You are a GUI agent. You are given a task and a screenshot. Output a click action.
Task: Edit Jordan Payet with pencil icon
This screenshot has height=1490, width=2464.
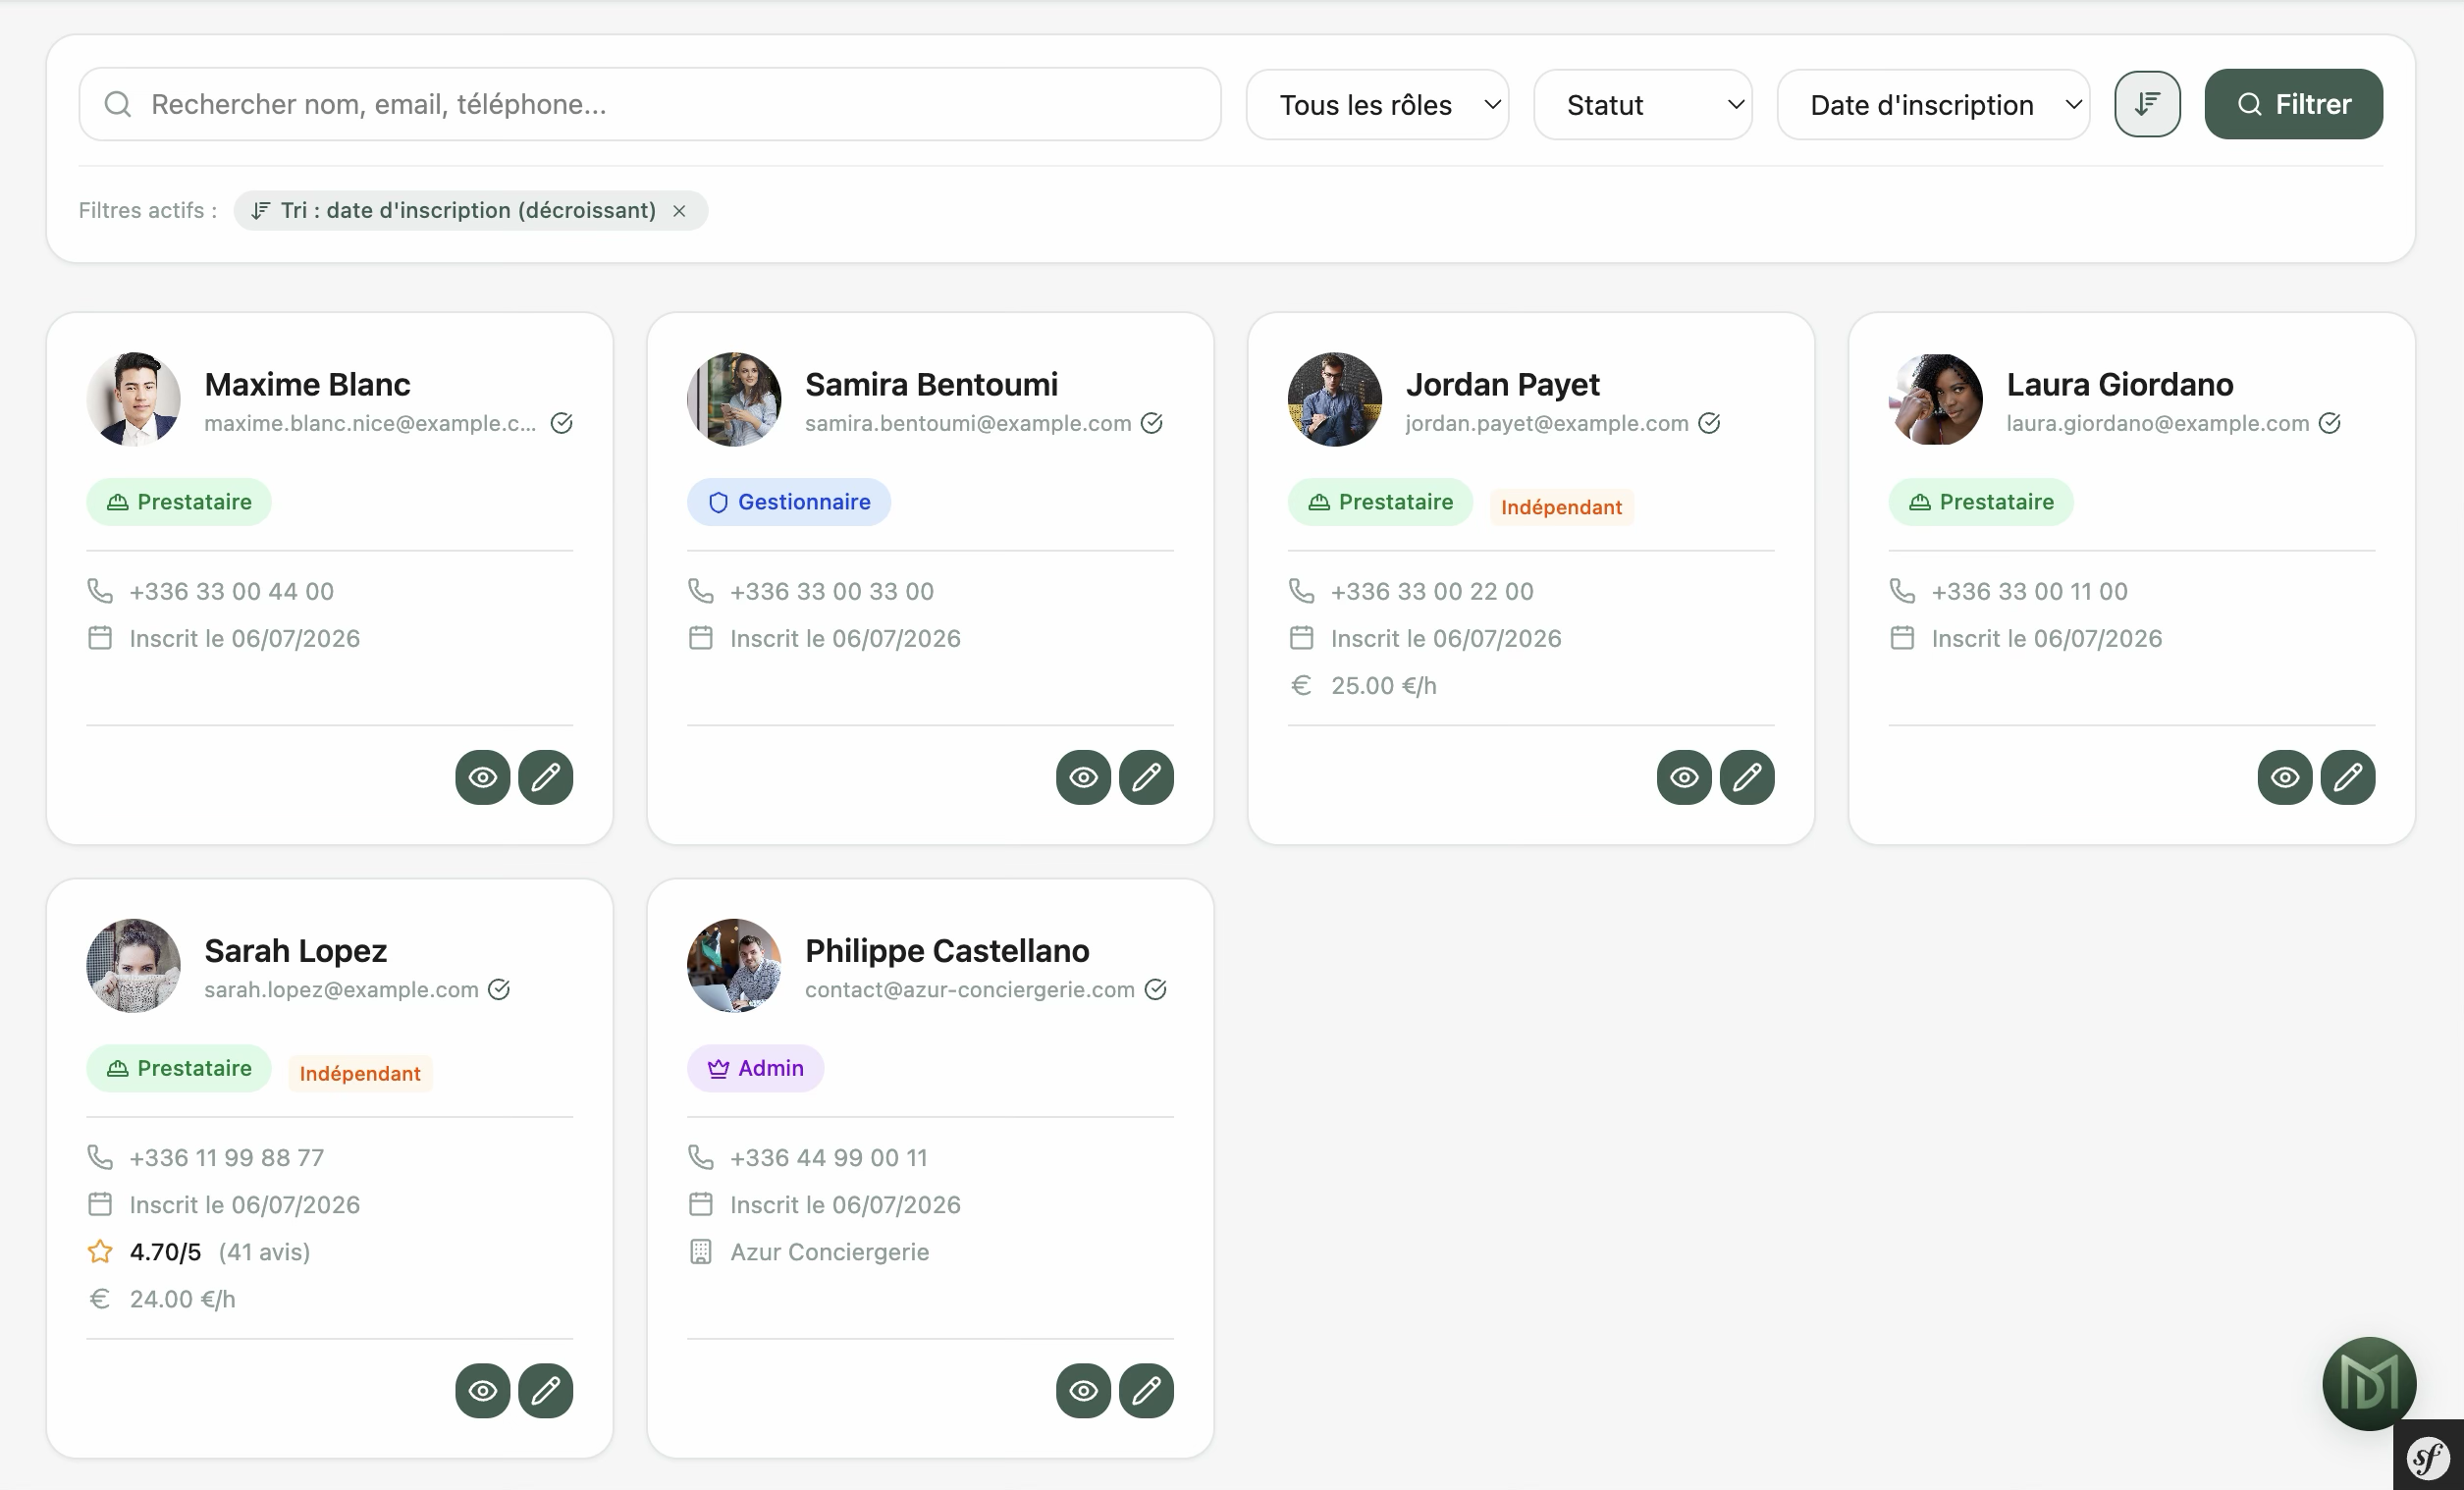tap(1747, 777)
